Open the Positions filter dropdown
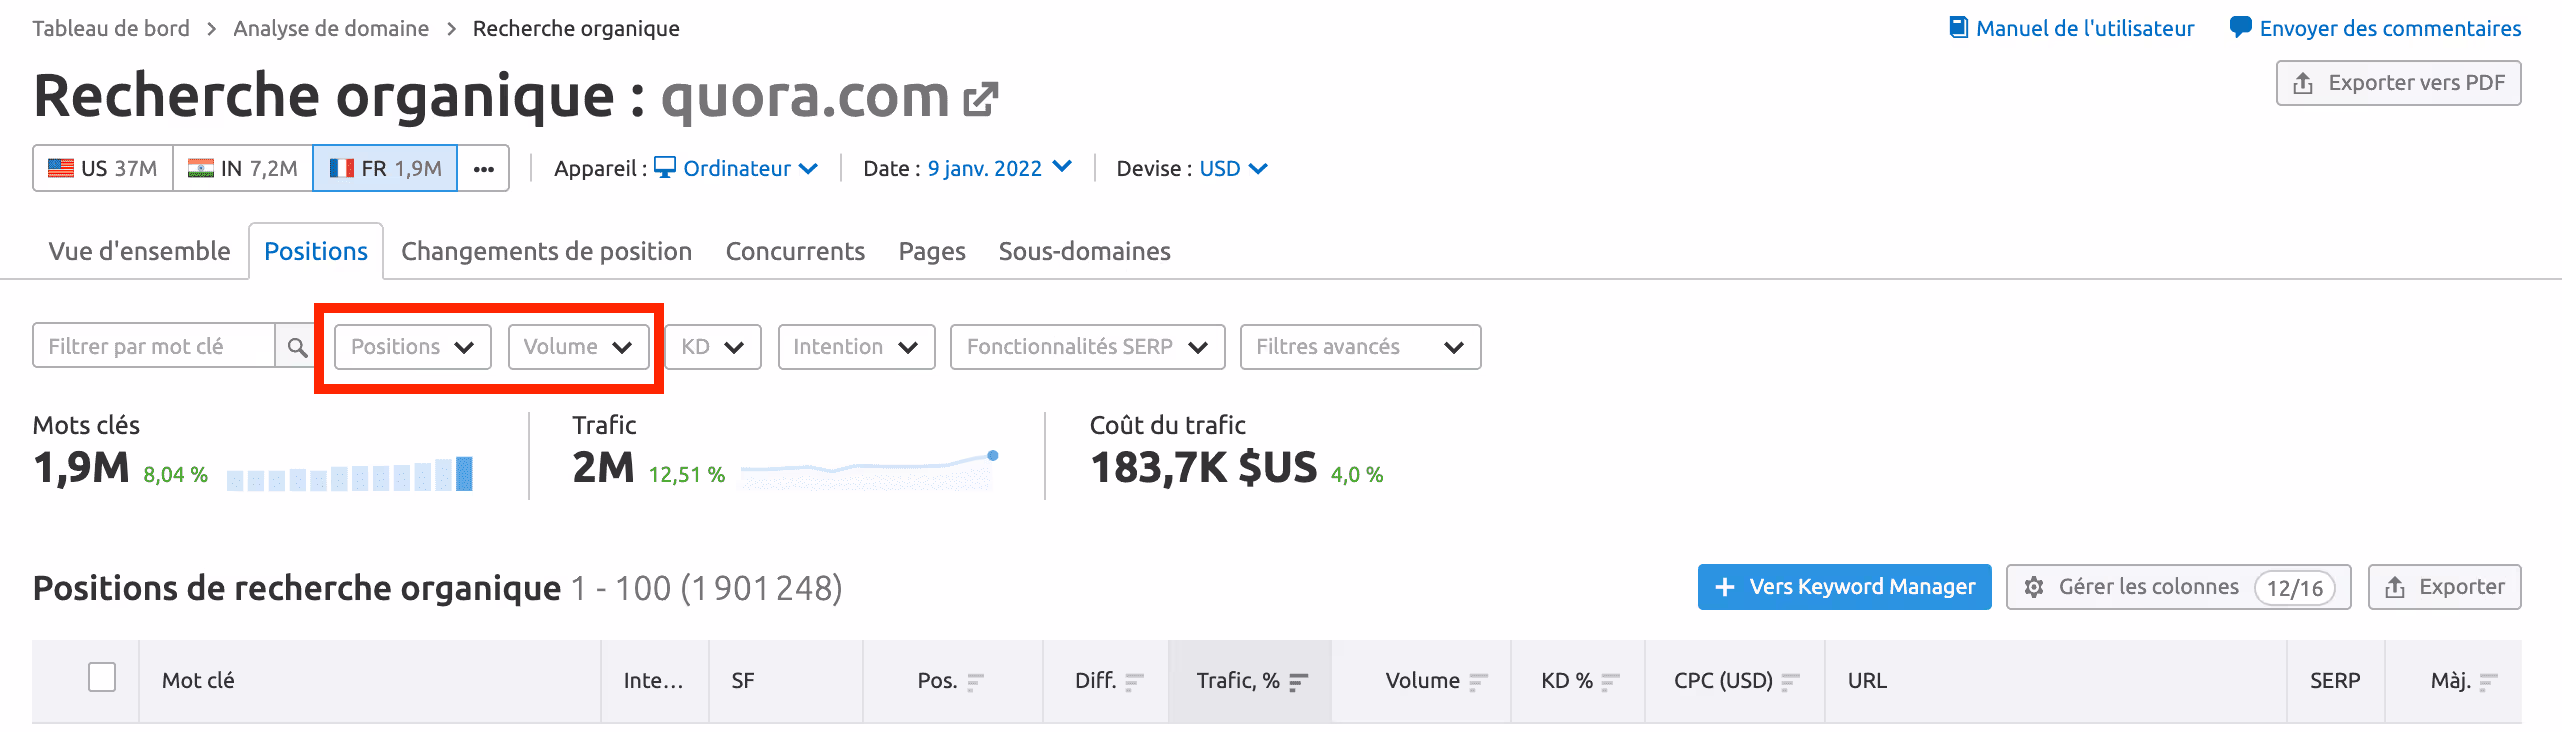Image resolution: width=2562 pixels, height=732 pixels. tap(412, 347)
